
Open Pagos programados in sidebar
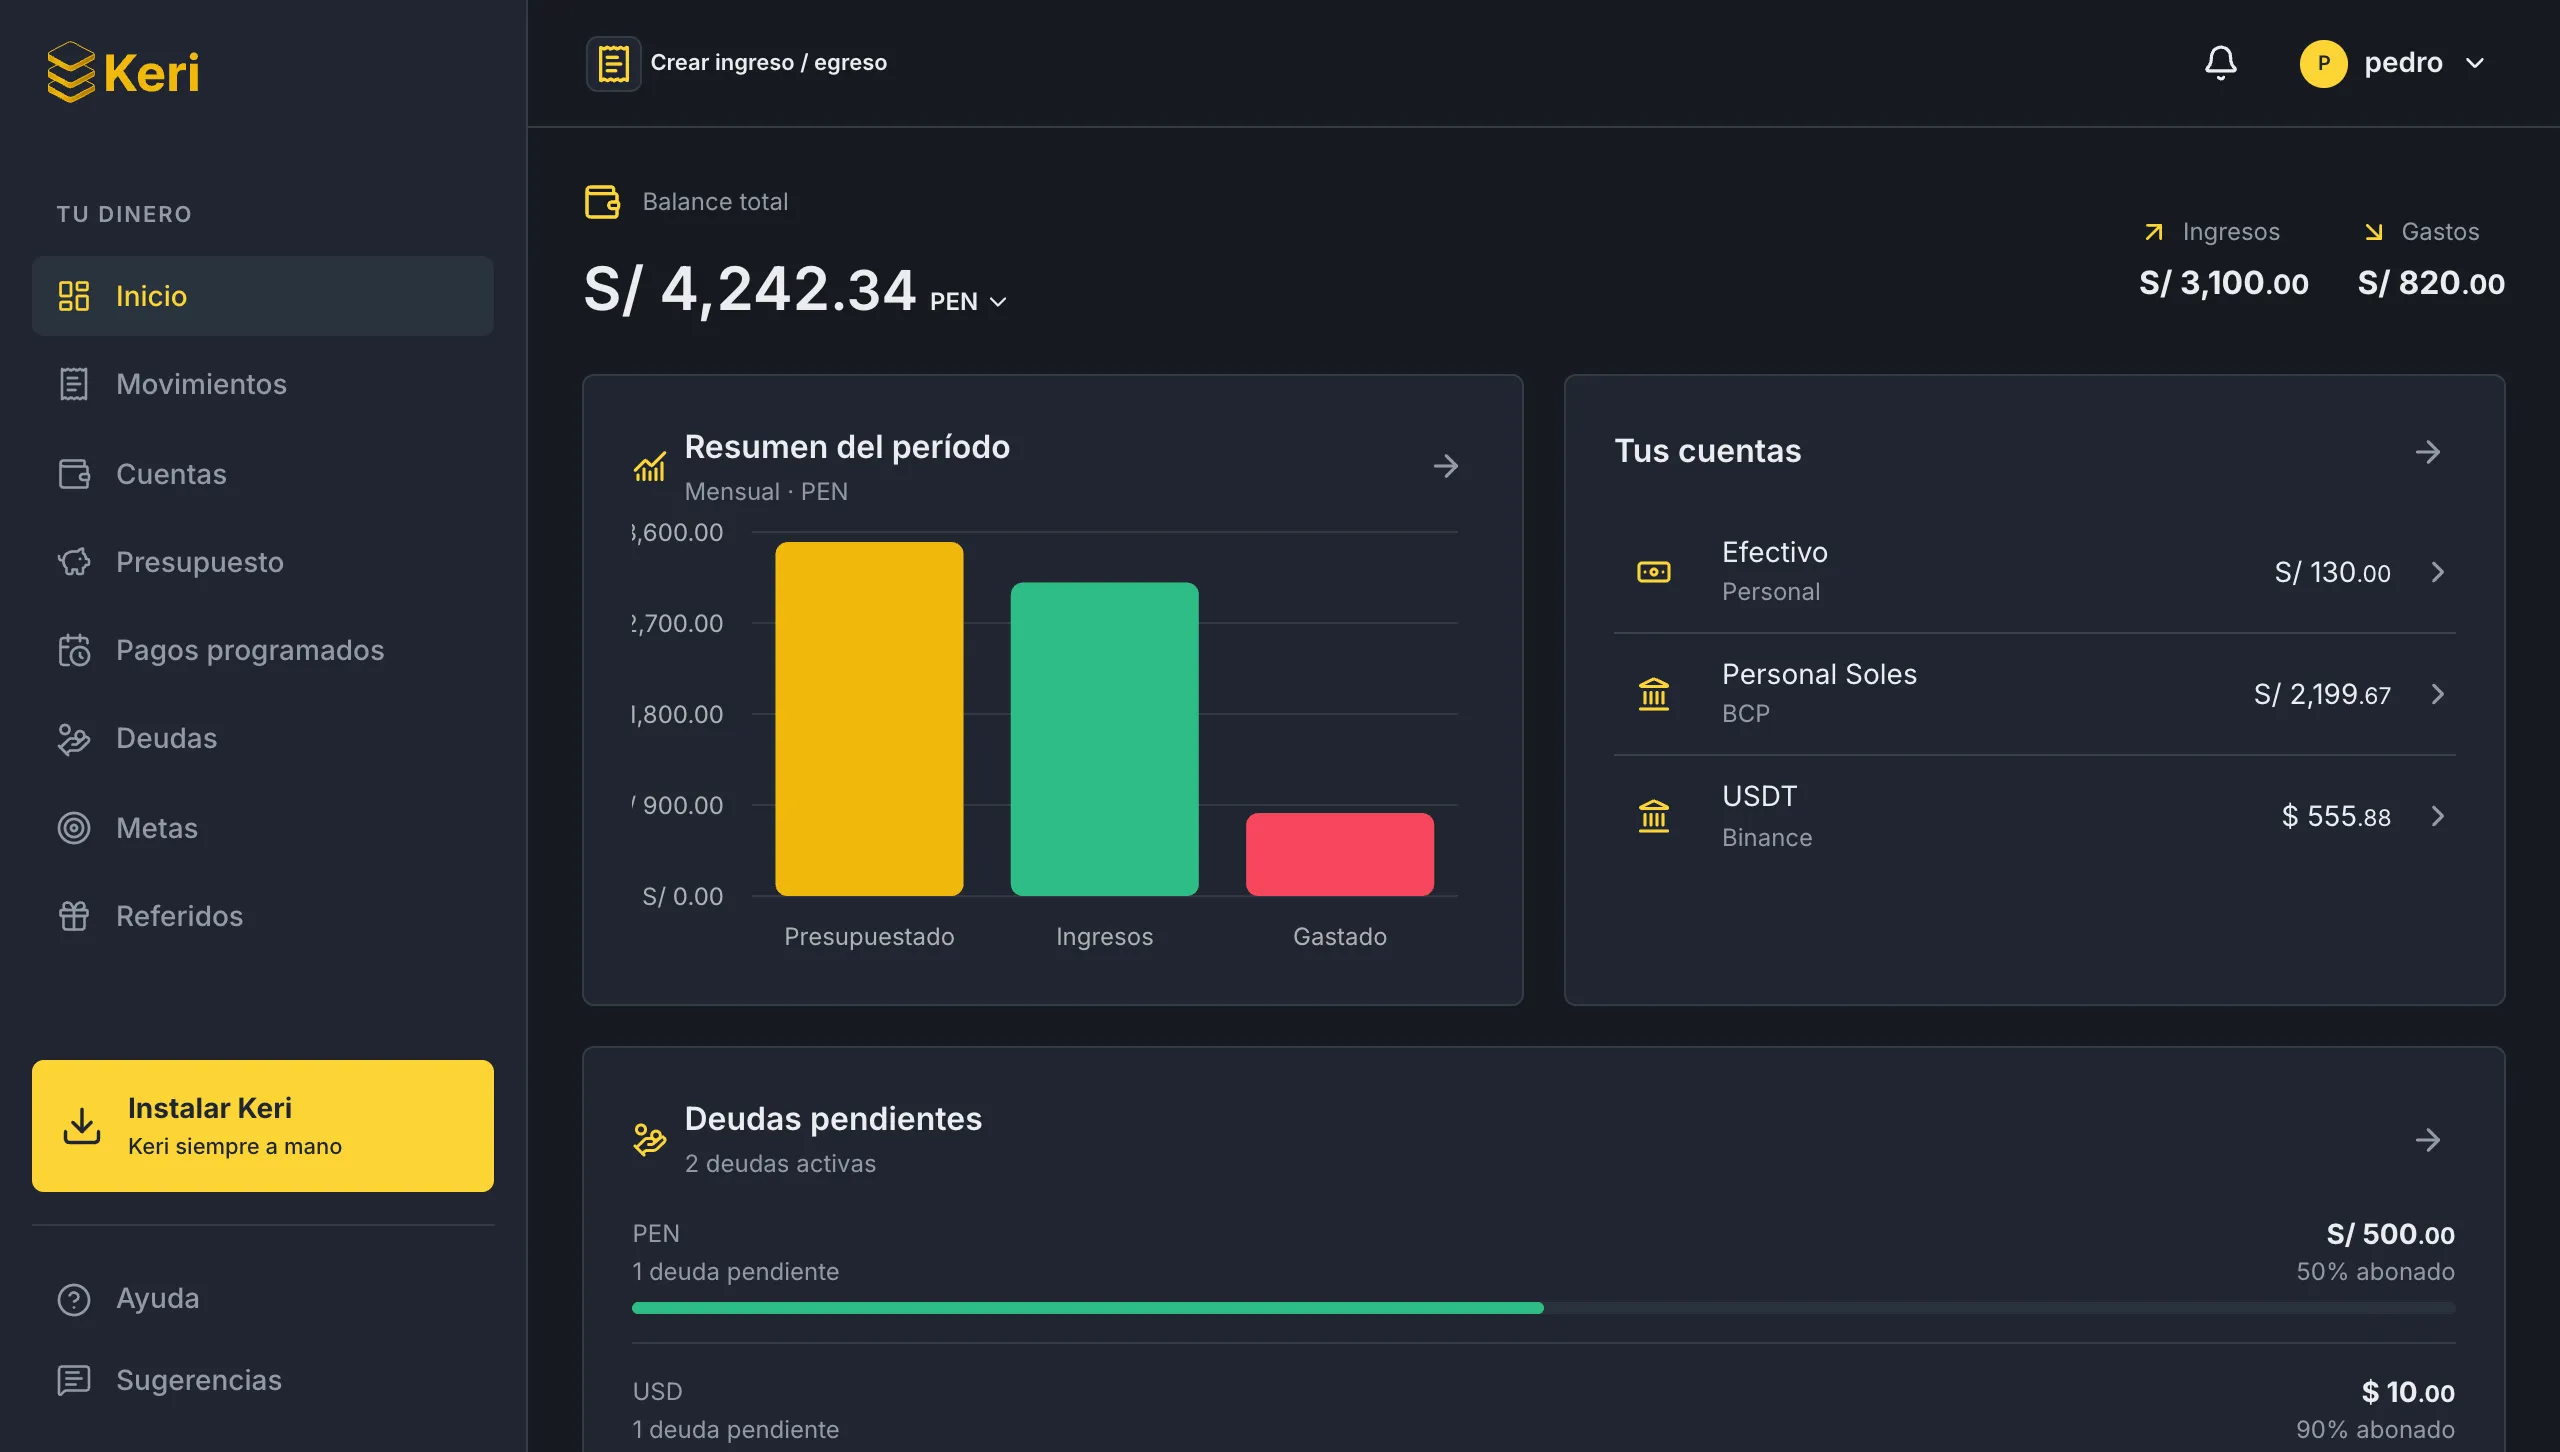(263, 650)
